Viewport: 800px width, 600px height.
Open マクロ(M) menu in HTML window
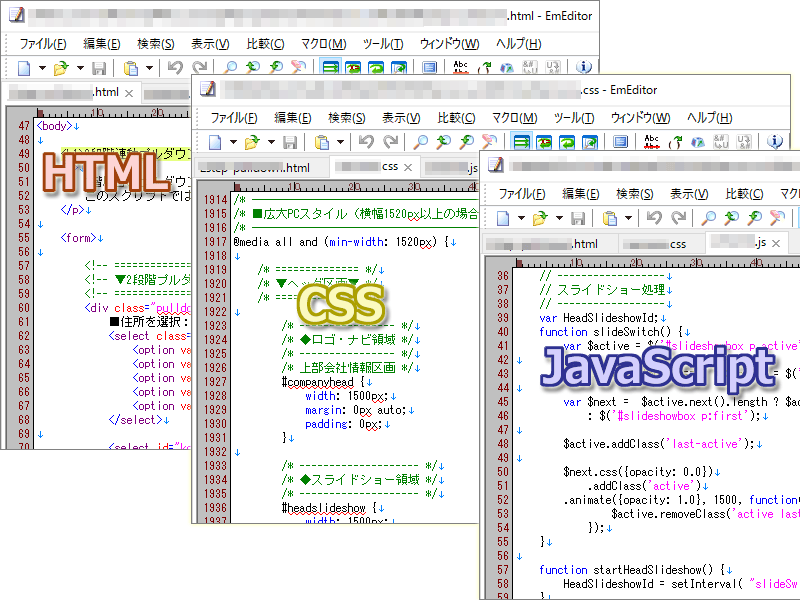[323, 44]
